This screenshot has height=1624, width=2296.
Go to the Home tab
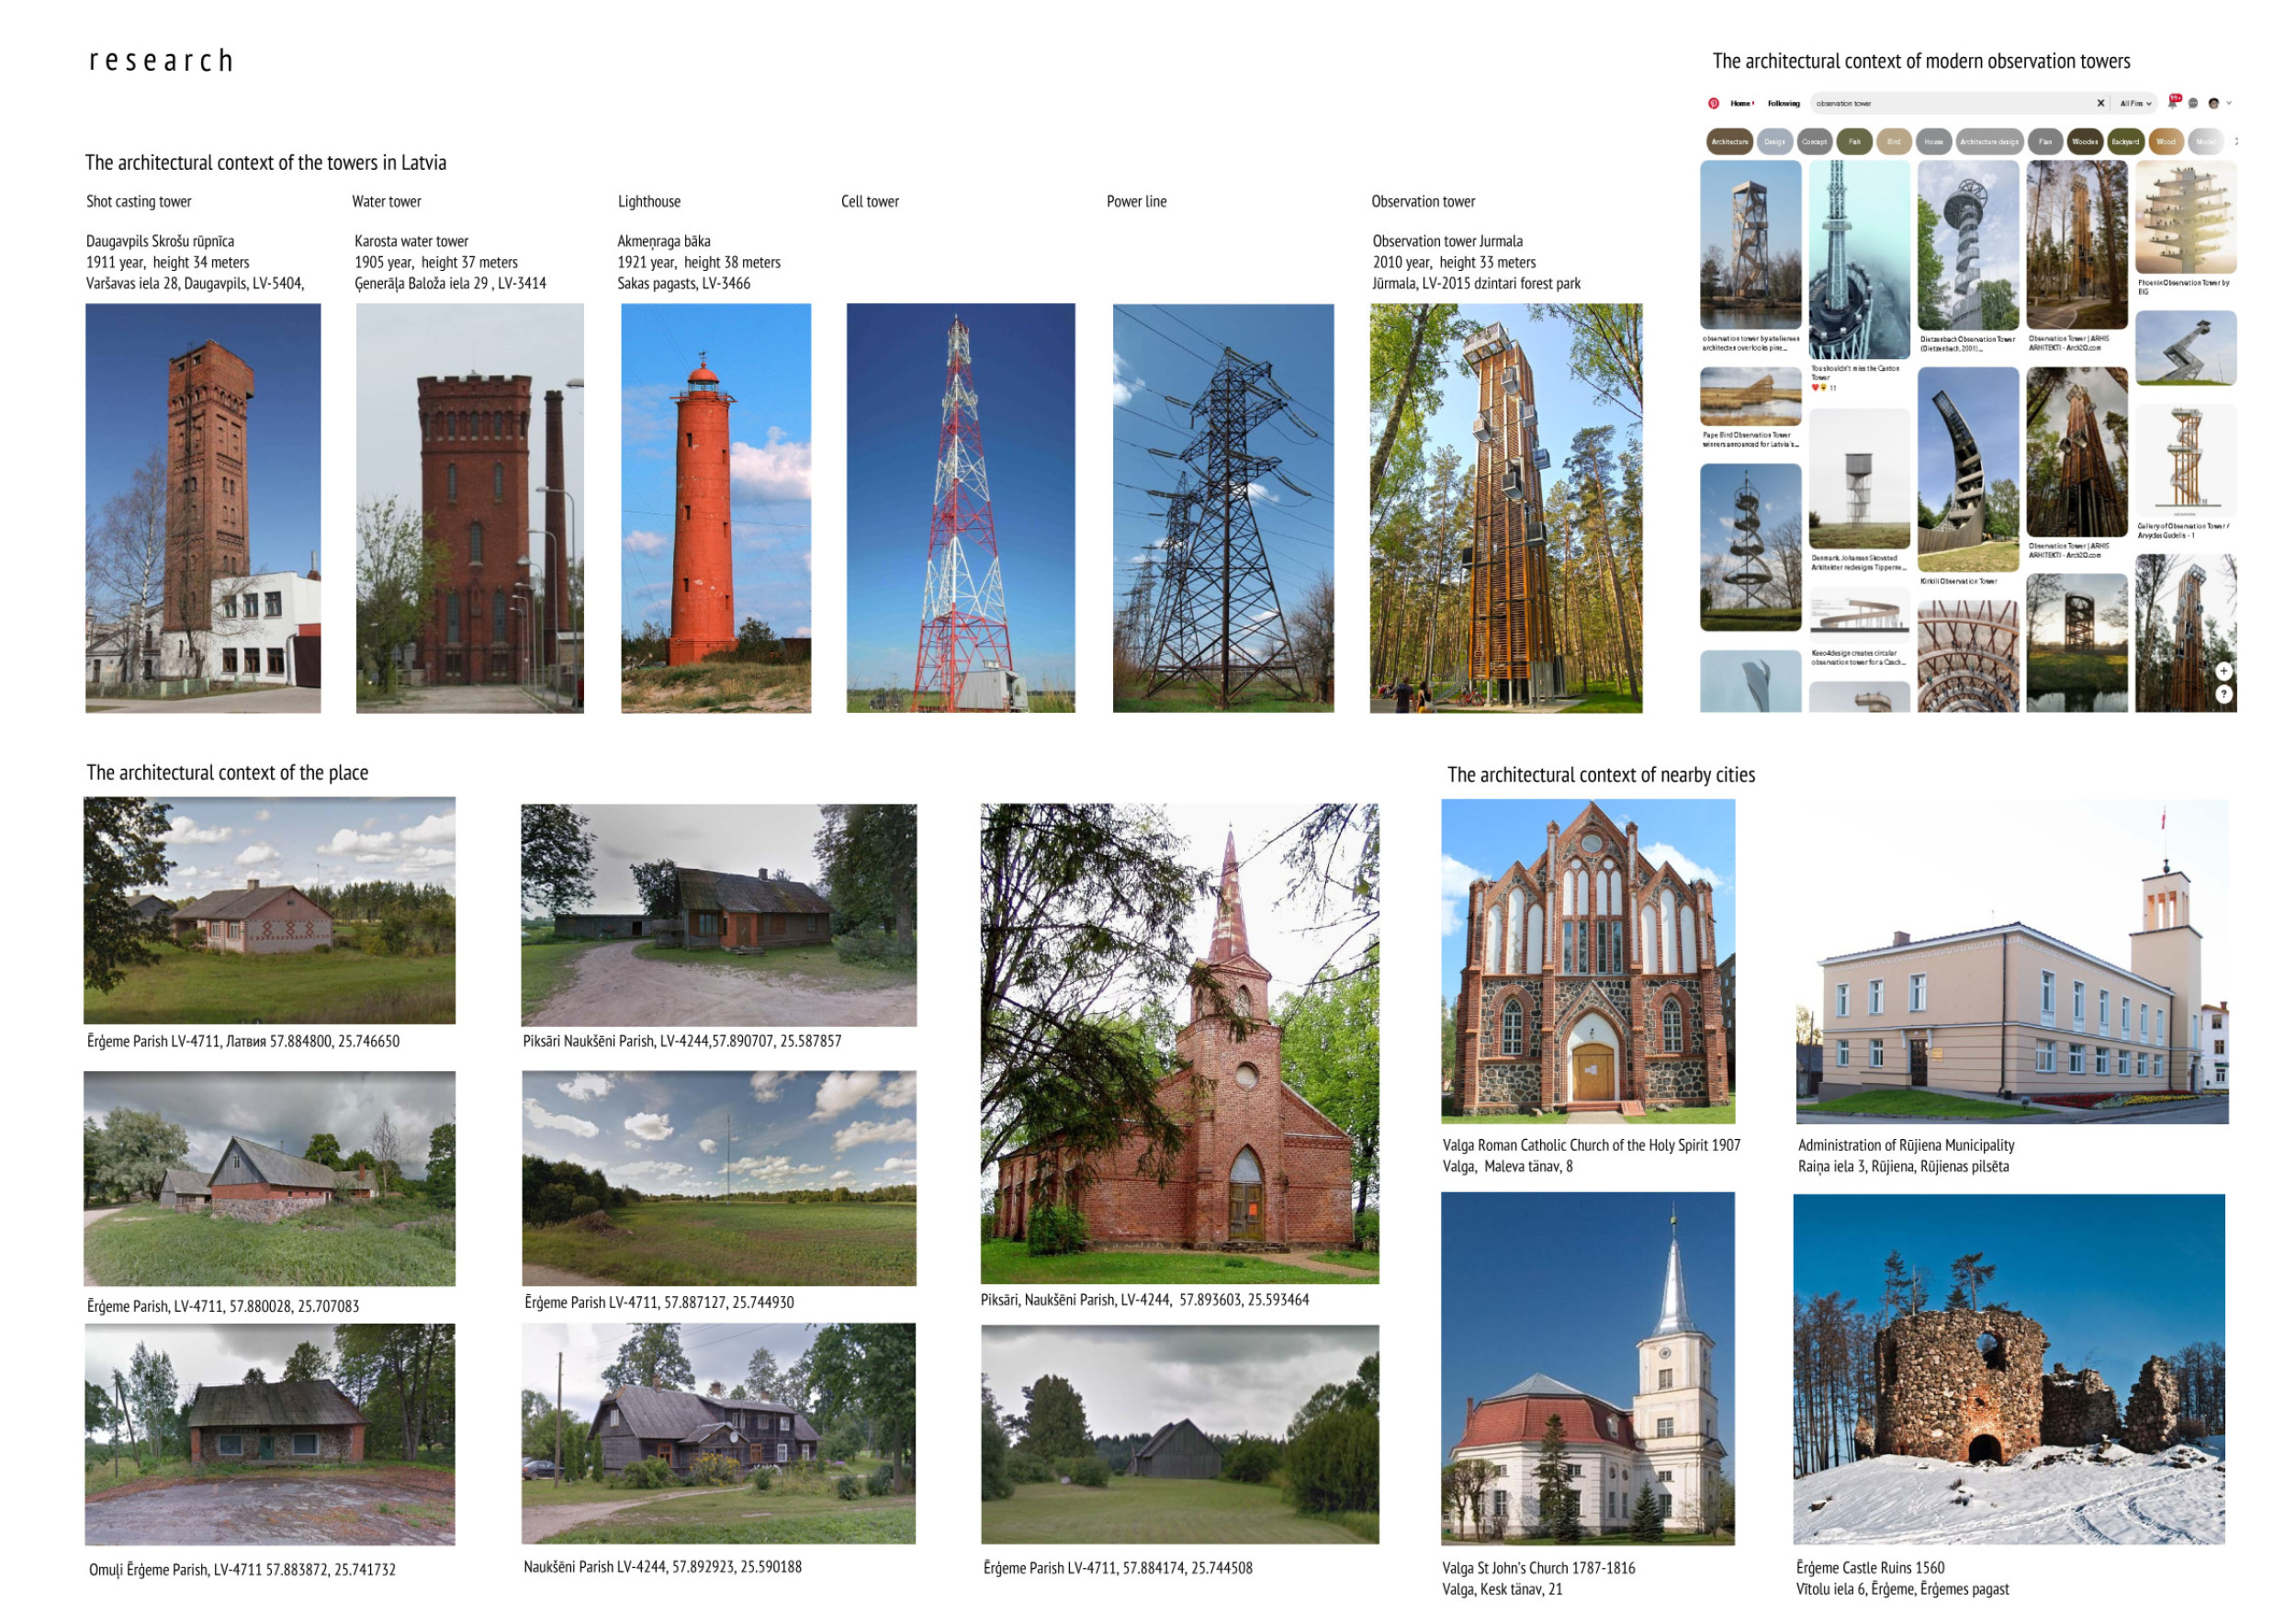pyautogui.click(x=1741, y=103)
